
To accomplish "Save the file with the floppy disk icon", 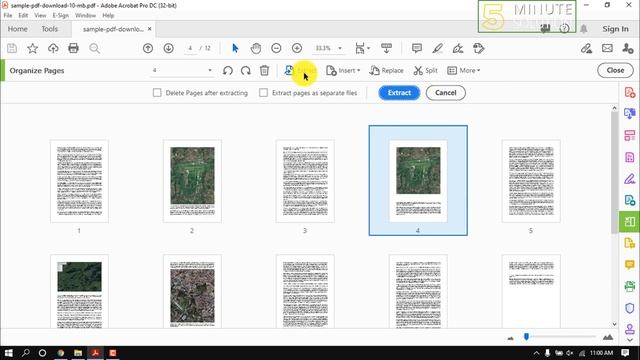I will click(x=12, y=48).
